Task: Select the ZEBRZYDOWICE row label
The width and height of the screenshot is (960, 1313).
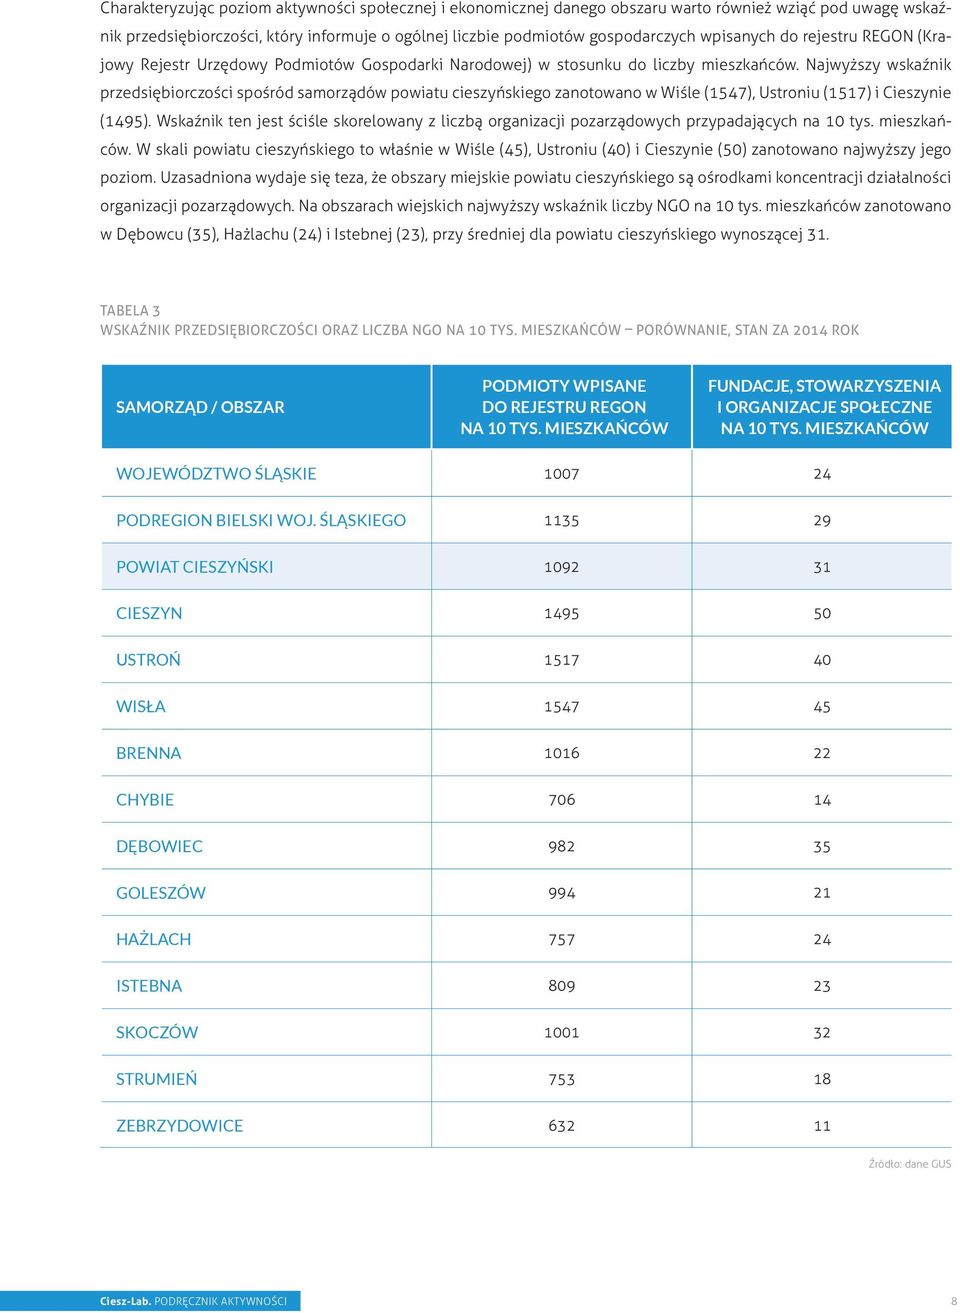Action: click(x=180, y=1126)
